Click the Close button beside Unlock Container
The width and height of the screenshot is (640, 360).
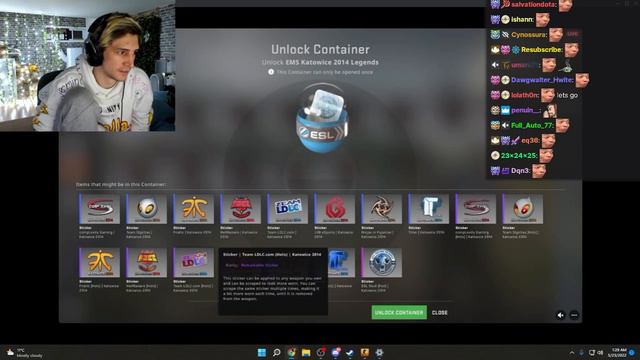click(440, 313)
